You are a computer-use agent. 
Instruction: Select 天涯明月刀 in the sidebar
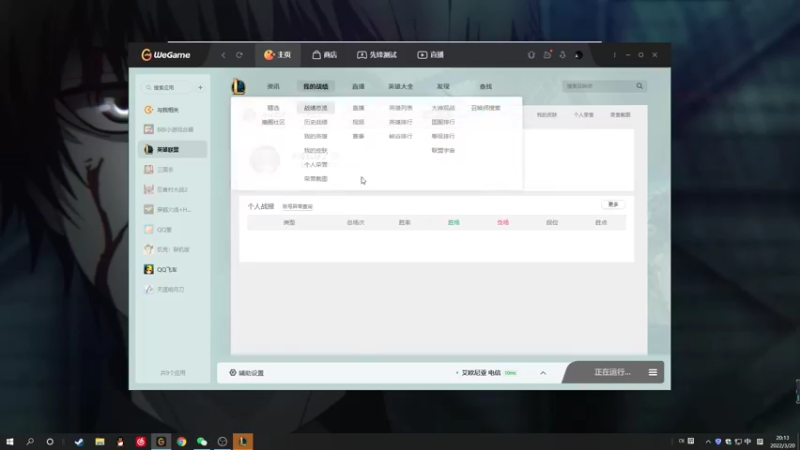173,289
